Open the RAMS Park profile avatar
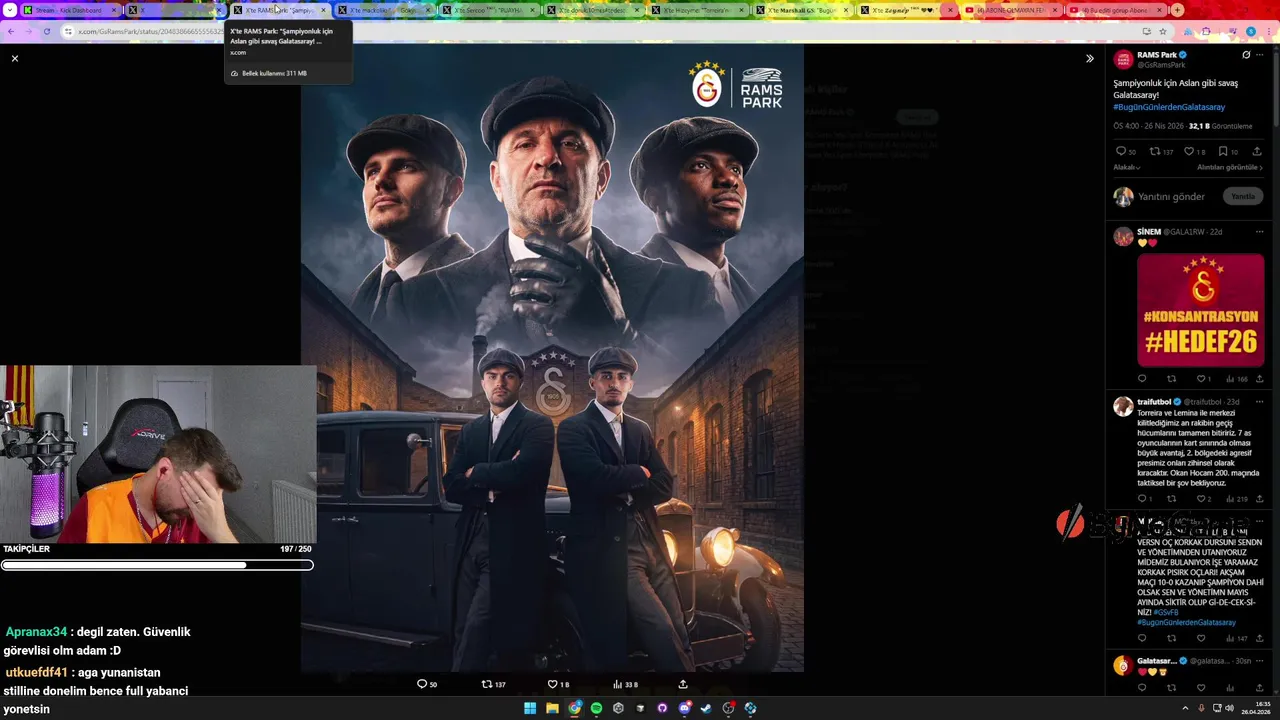Screen dimensions: 1280x720 [1124, 59]
